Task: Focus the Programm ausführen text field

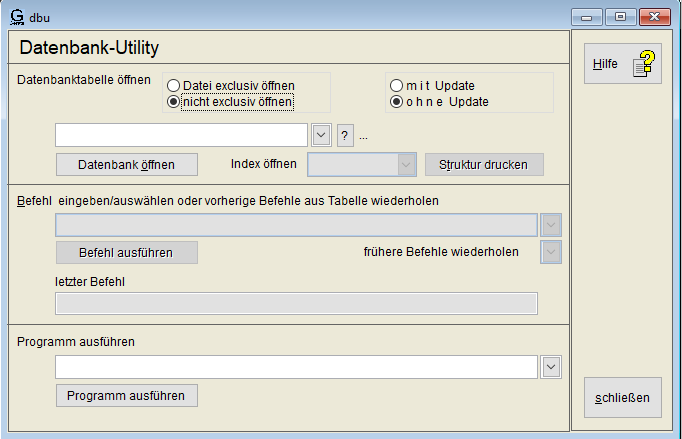Action: pos(297,367)
